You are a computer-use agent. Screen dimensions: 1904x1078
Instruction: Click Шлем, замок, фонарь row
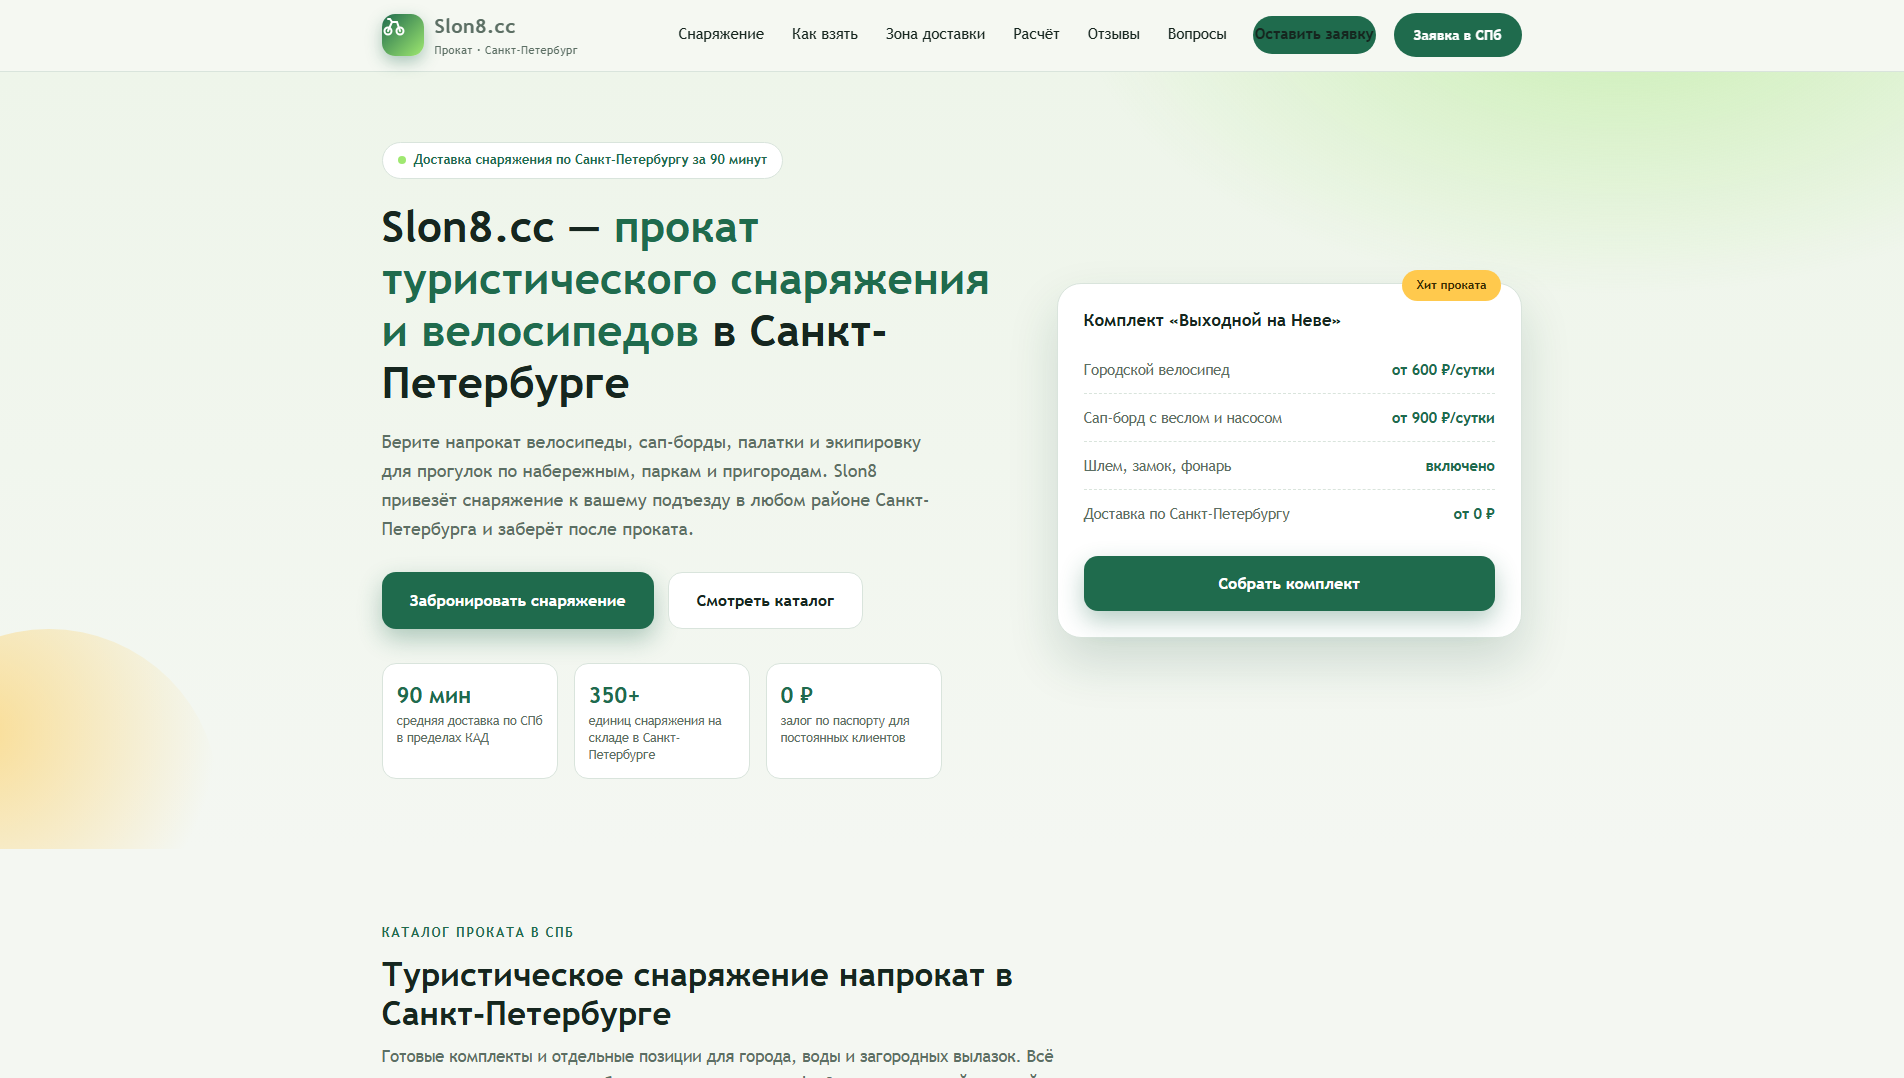click(1289, 466)
